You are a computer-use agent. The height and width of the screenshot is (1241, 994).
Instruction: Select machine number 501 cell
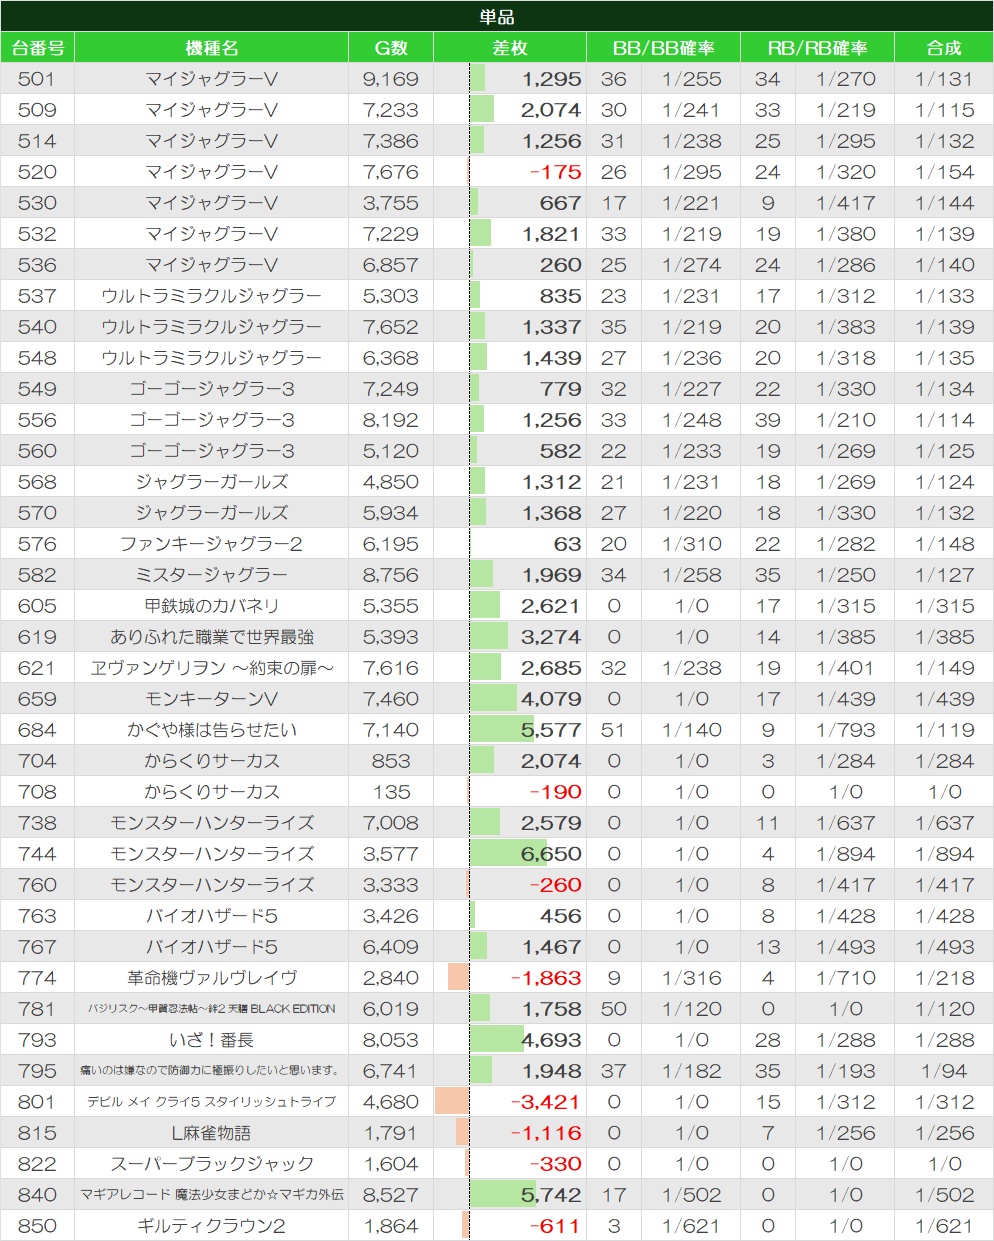(x=38, y=79)
